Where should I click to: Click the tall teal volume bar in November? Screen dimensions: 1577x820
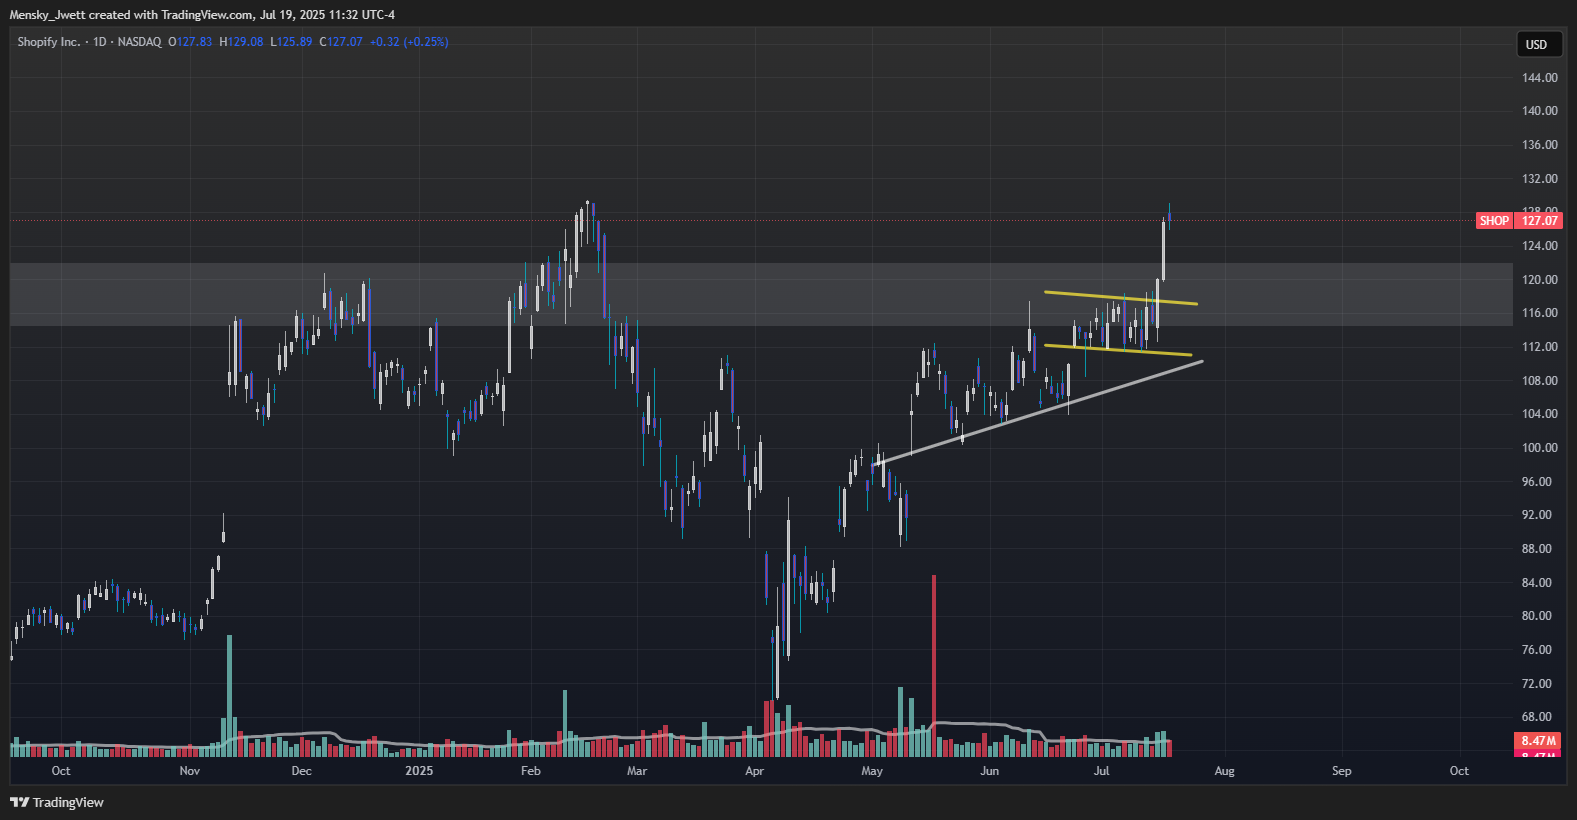229,695
